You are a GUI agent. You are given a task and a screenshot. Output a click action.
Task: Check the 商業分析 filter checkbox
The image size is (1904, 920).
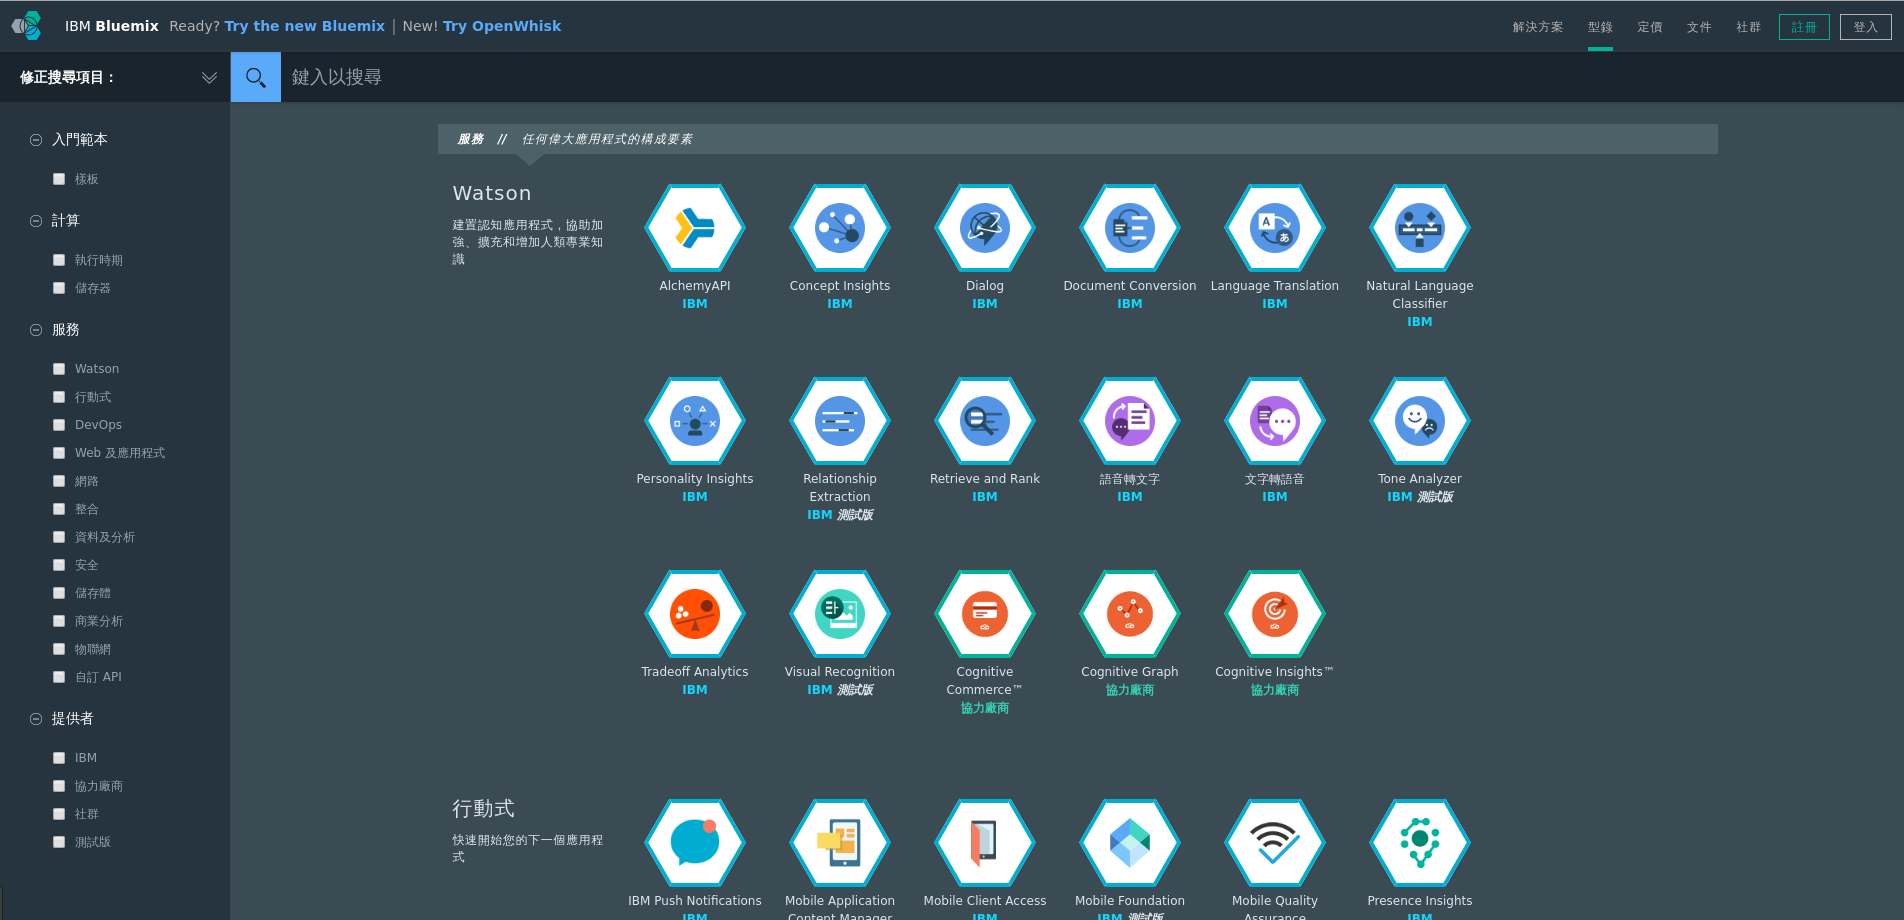59,621
